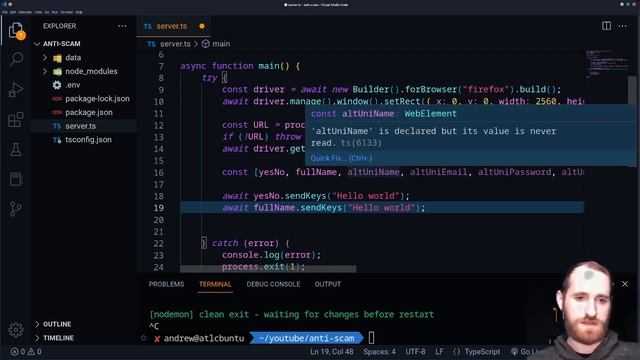Click main symbol in the breadcrumb
The width and height of the screenshot is (640, 360).
click(221, 44)
